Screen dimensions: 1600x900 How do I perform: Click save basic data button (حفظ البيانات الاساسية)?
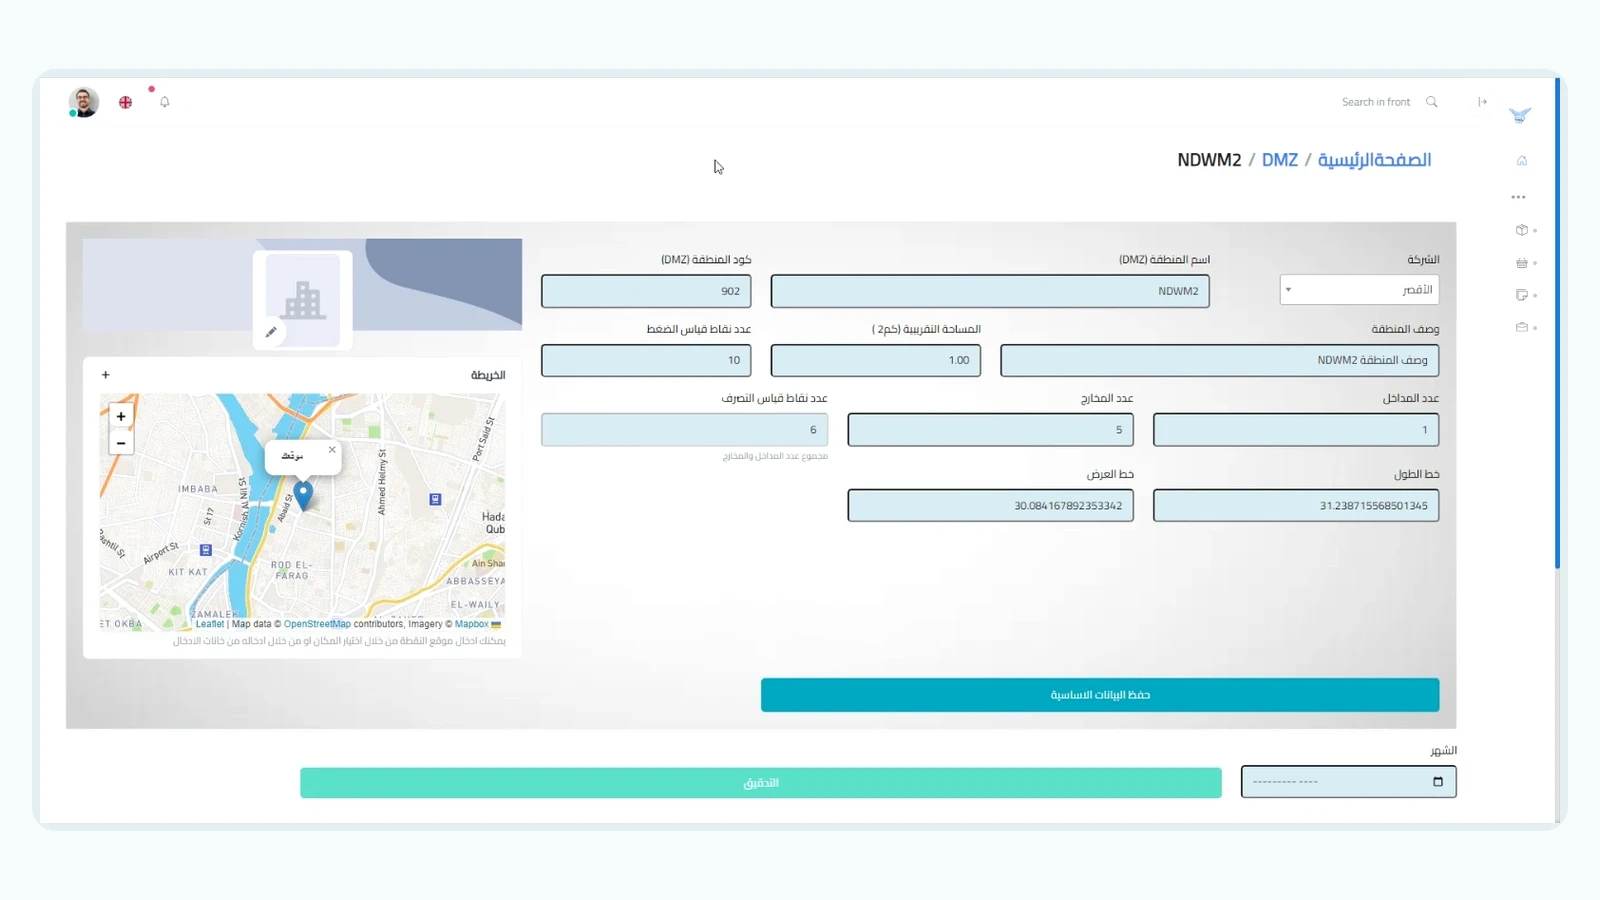tap(1100, 695)
